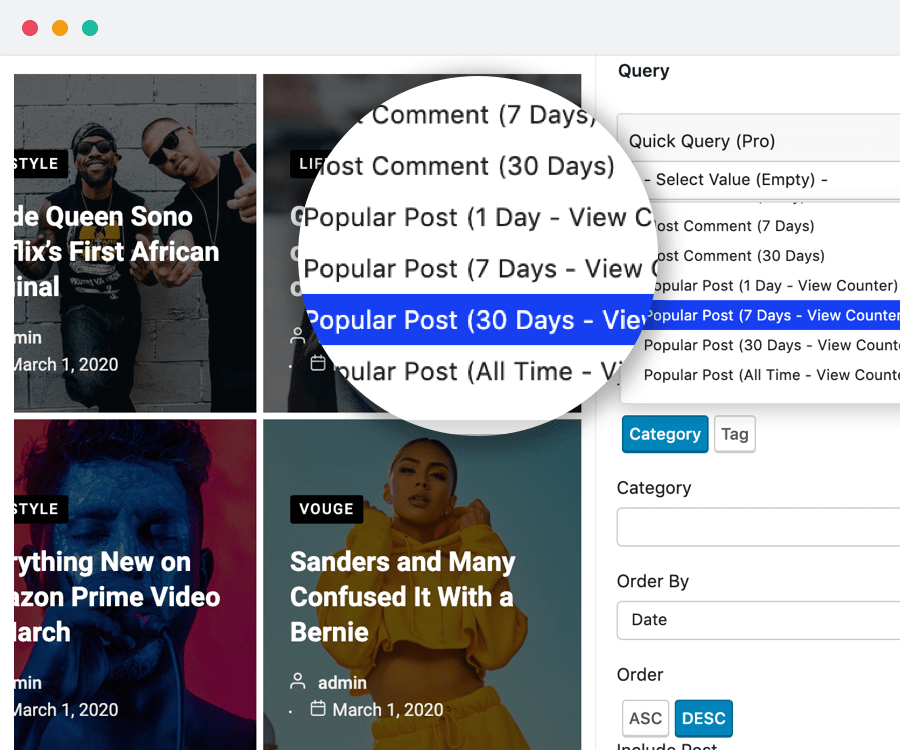Open the Quick Query (Pro) dropdown
This screenshot has width=900, height=750.
coord(760,141)
